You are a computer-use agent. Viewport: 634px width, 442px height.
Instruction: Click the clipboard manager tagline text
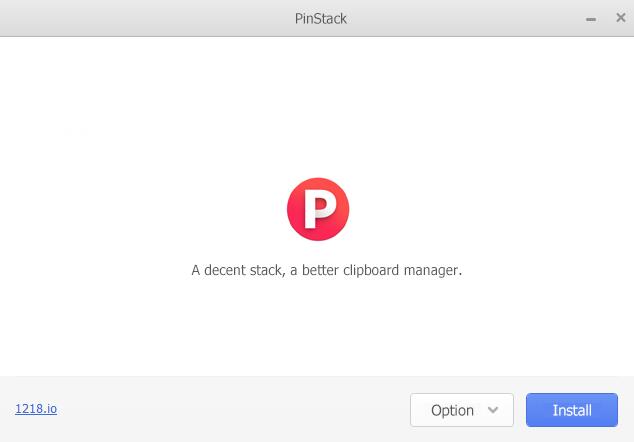326,270
